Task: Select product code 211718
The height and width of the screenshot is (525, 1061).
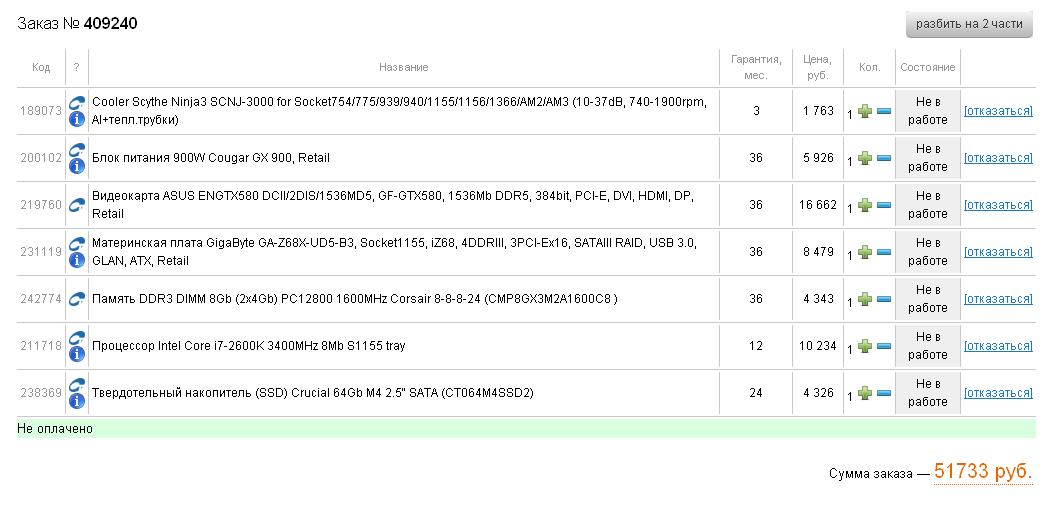Action: 41,346
